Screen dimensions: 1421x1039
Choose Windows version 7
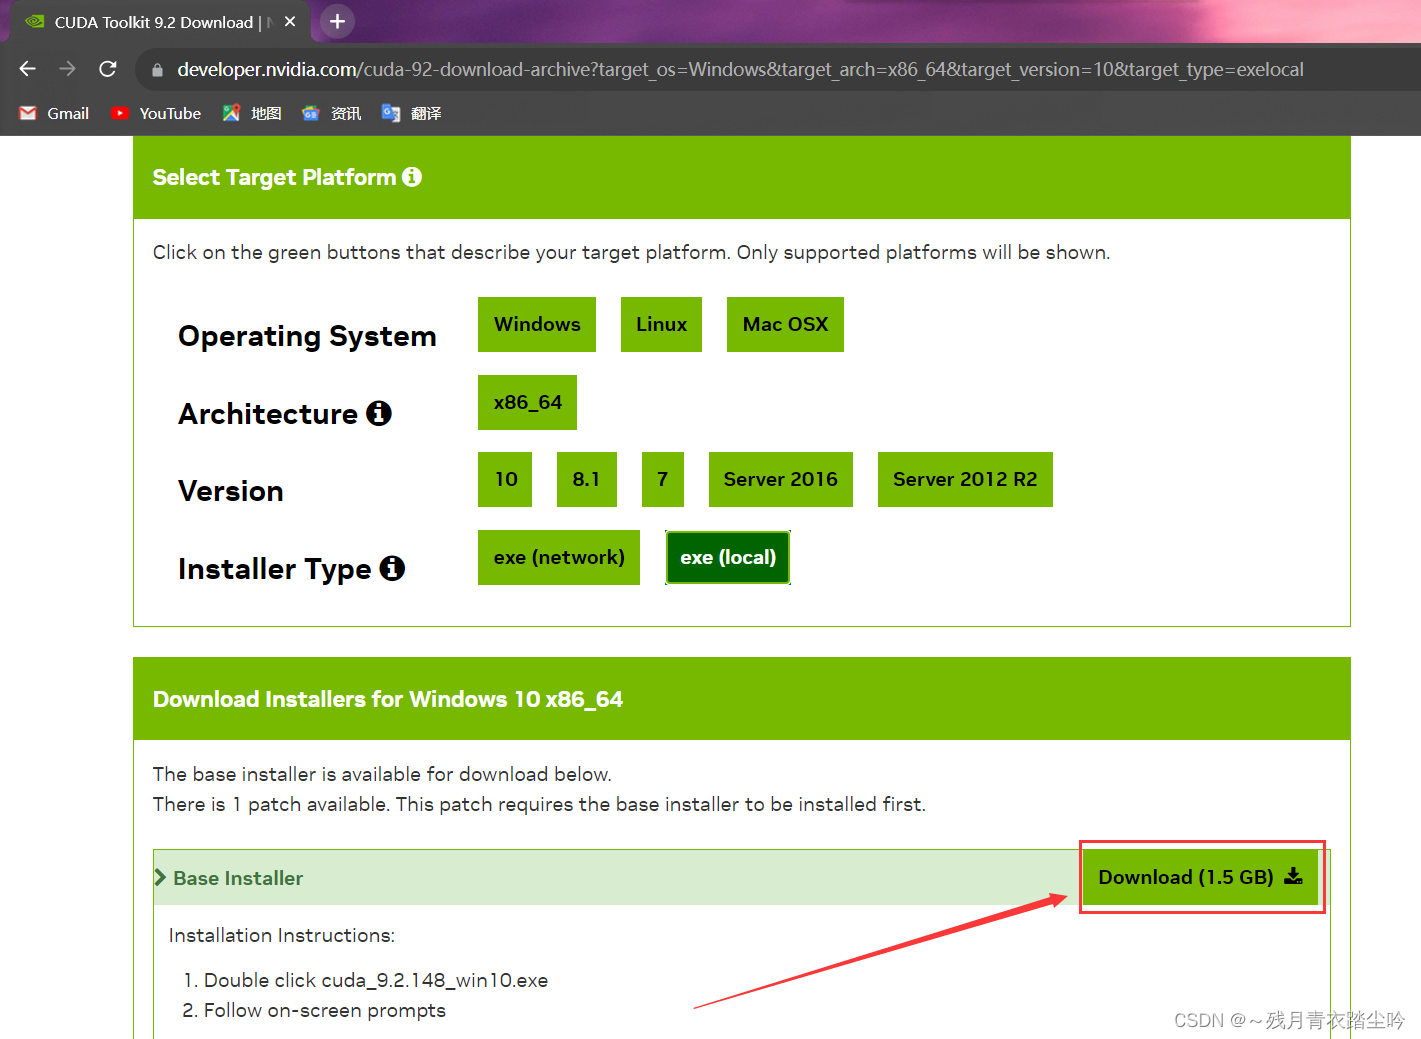click(x=663, y=479)
